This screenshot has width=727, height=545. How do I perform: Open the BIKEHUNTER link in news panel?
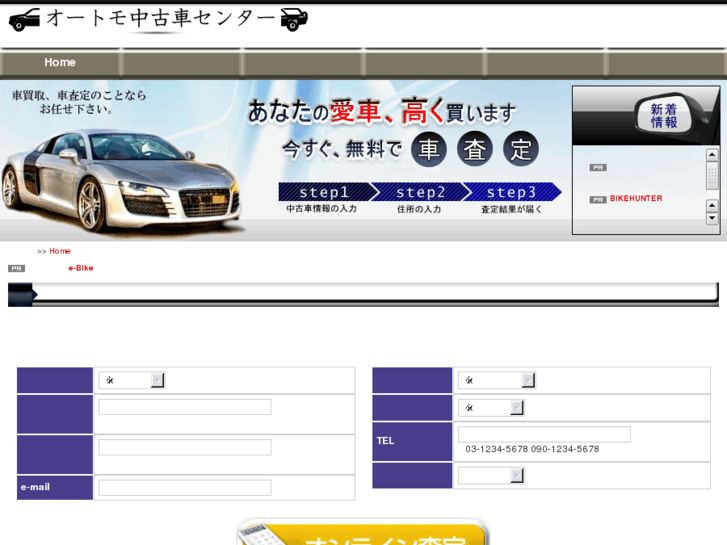pos(636,199)
